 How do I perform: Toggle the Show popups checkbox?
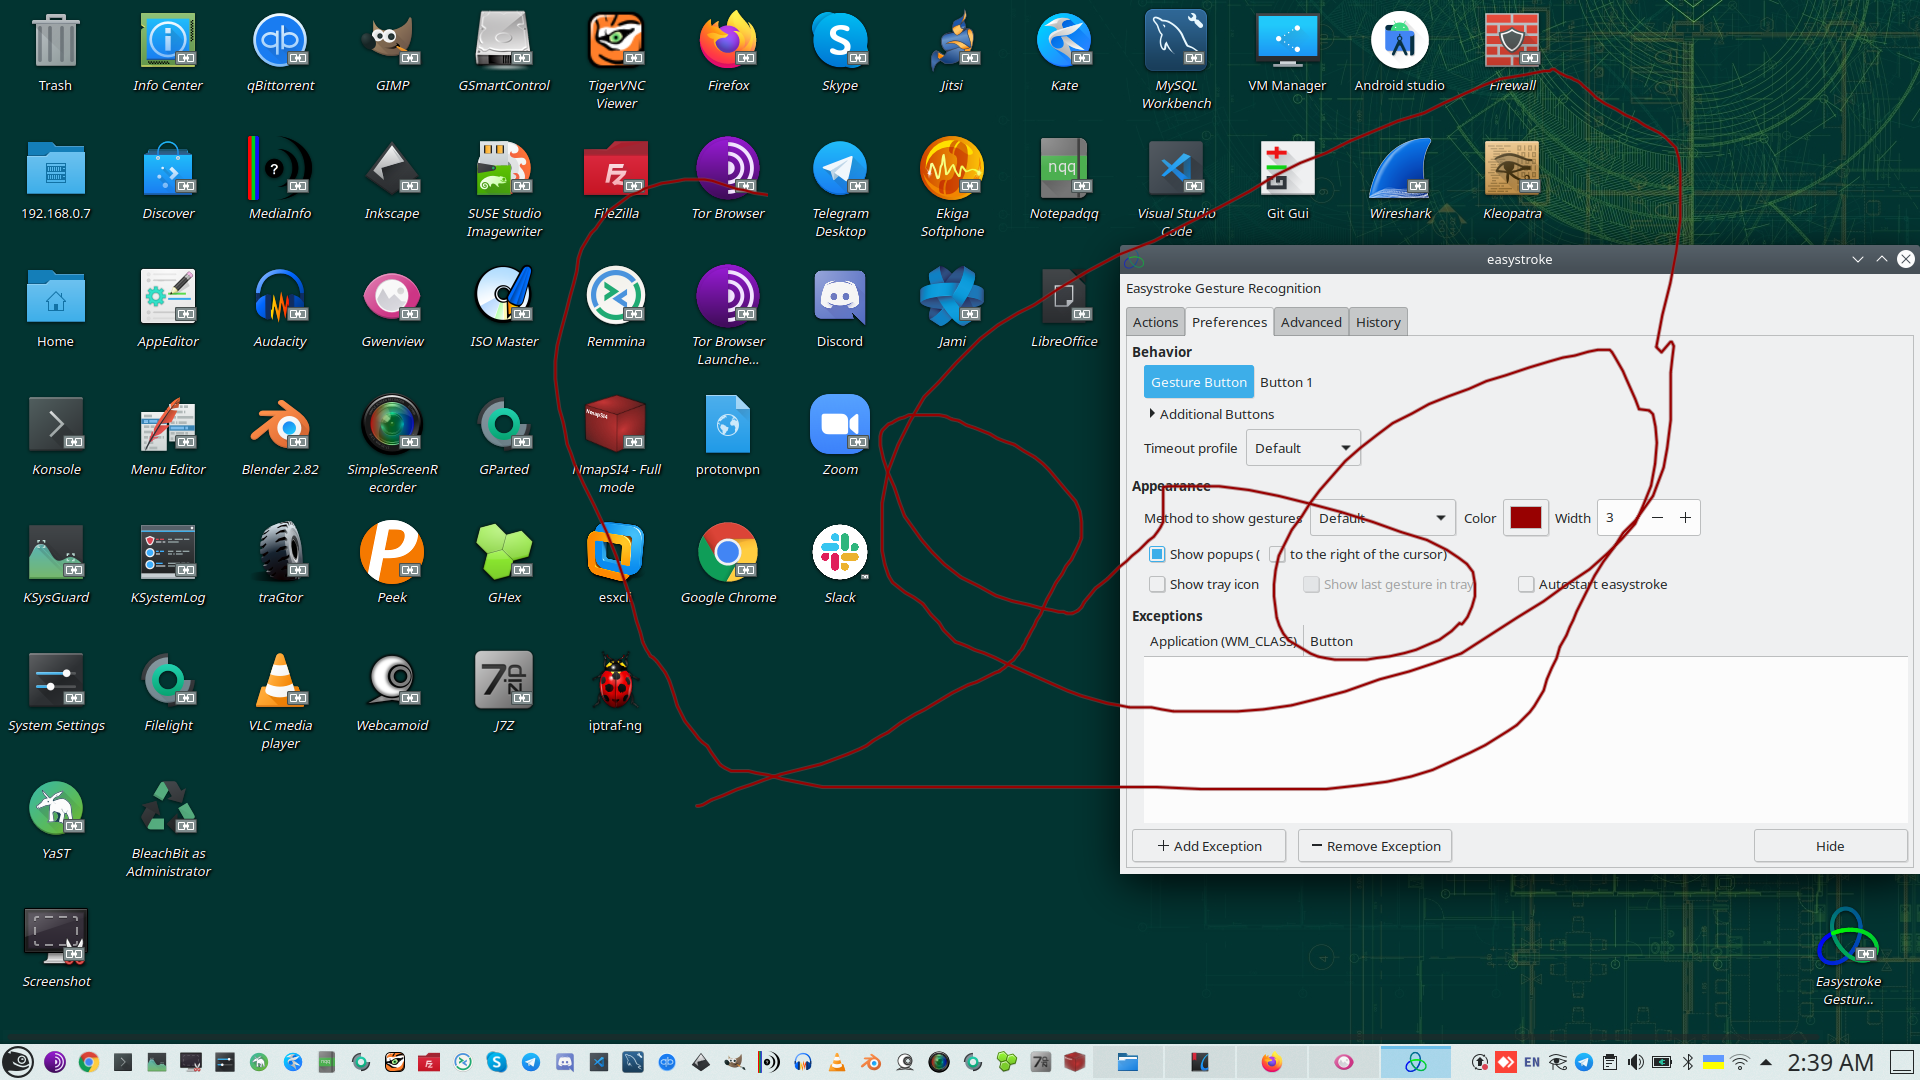pyautogui.click(x=1157, y=554)
